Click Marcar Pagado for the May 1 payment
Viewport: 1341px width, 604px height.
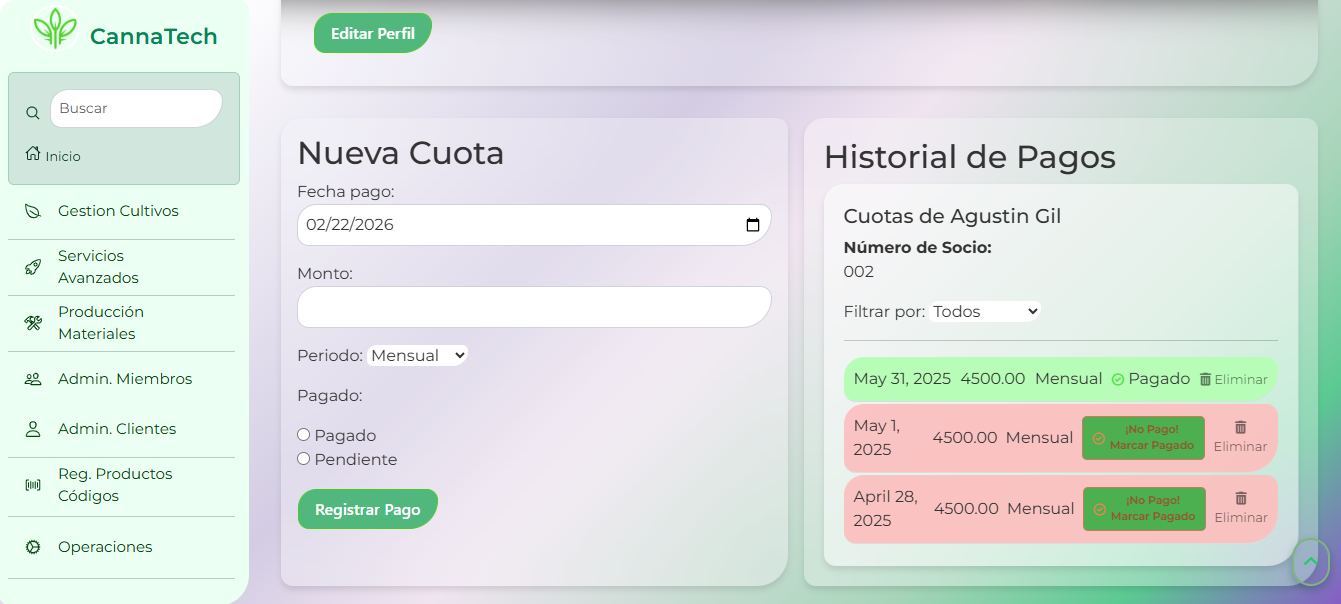point(1143,437)
